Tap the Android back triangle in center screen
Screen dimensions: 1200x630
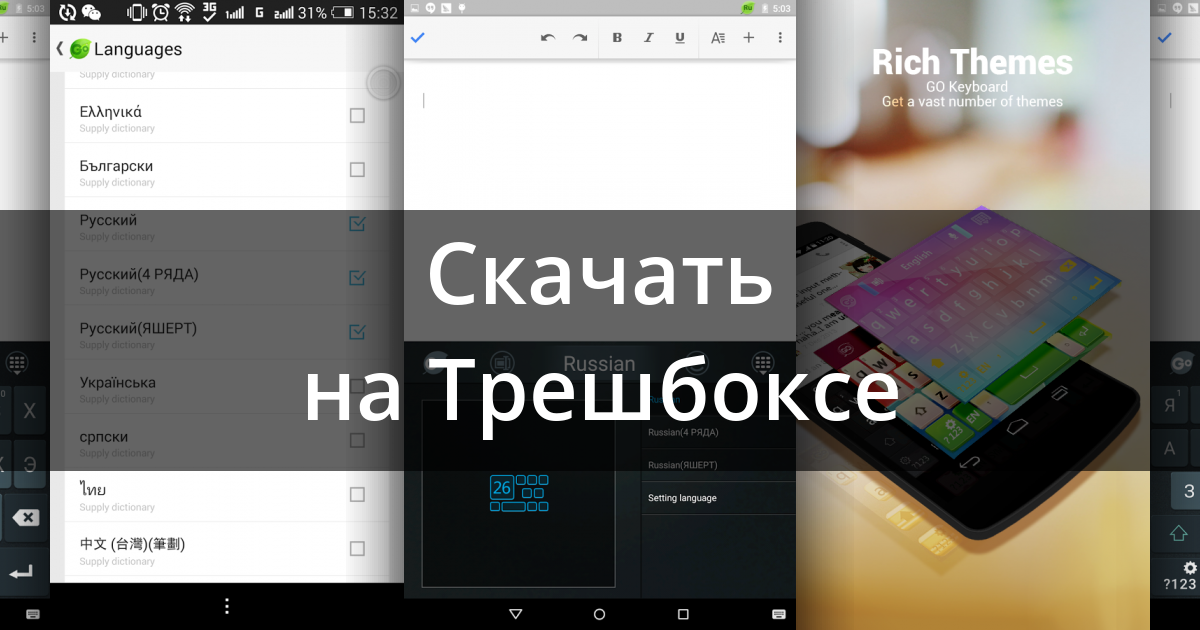515,613
